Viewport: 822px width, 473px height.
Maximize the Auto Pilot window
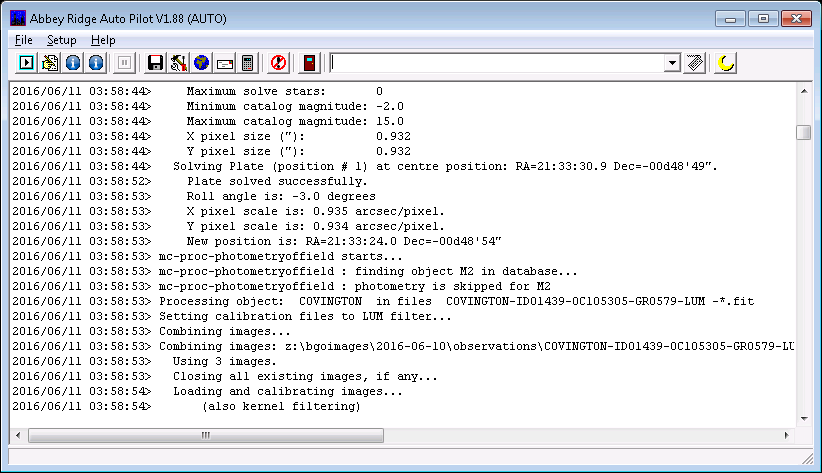[763, 19]
